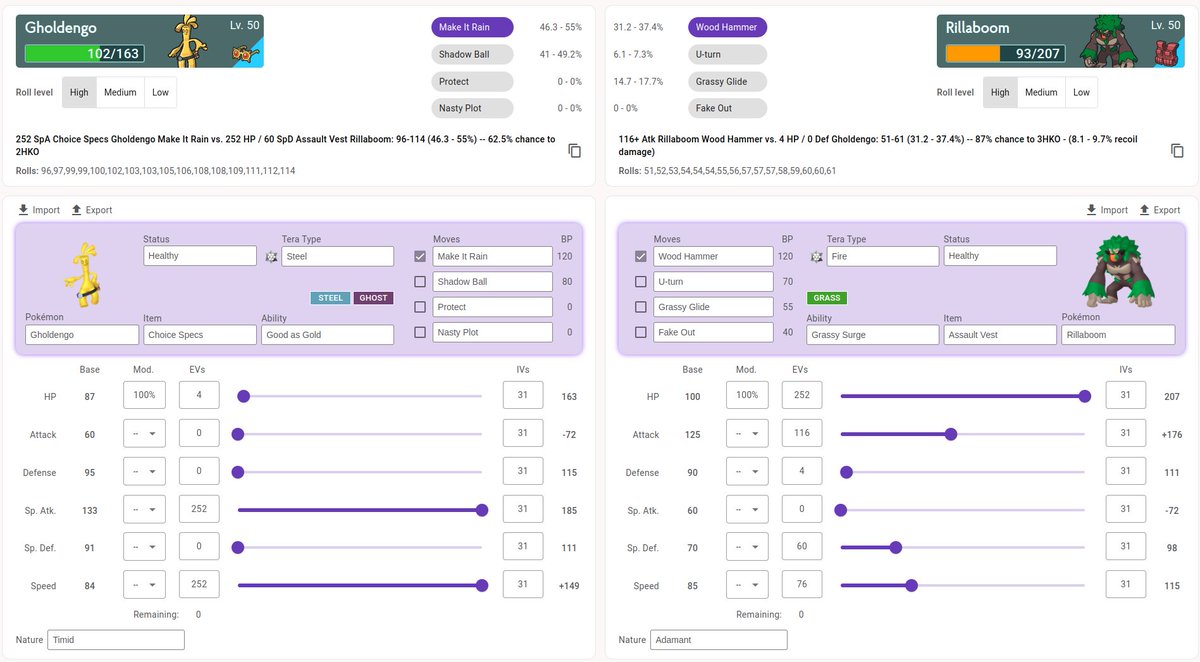Check the Nasty Plot checkbox
The width and height of the screenshot is (1200, 662).
click(420, 332)
